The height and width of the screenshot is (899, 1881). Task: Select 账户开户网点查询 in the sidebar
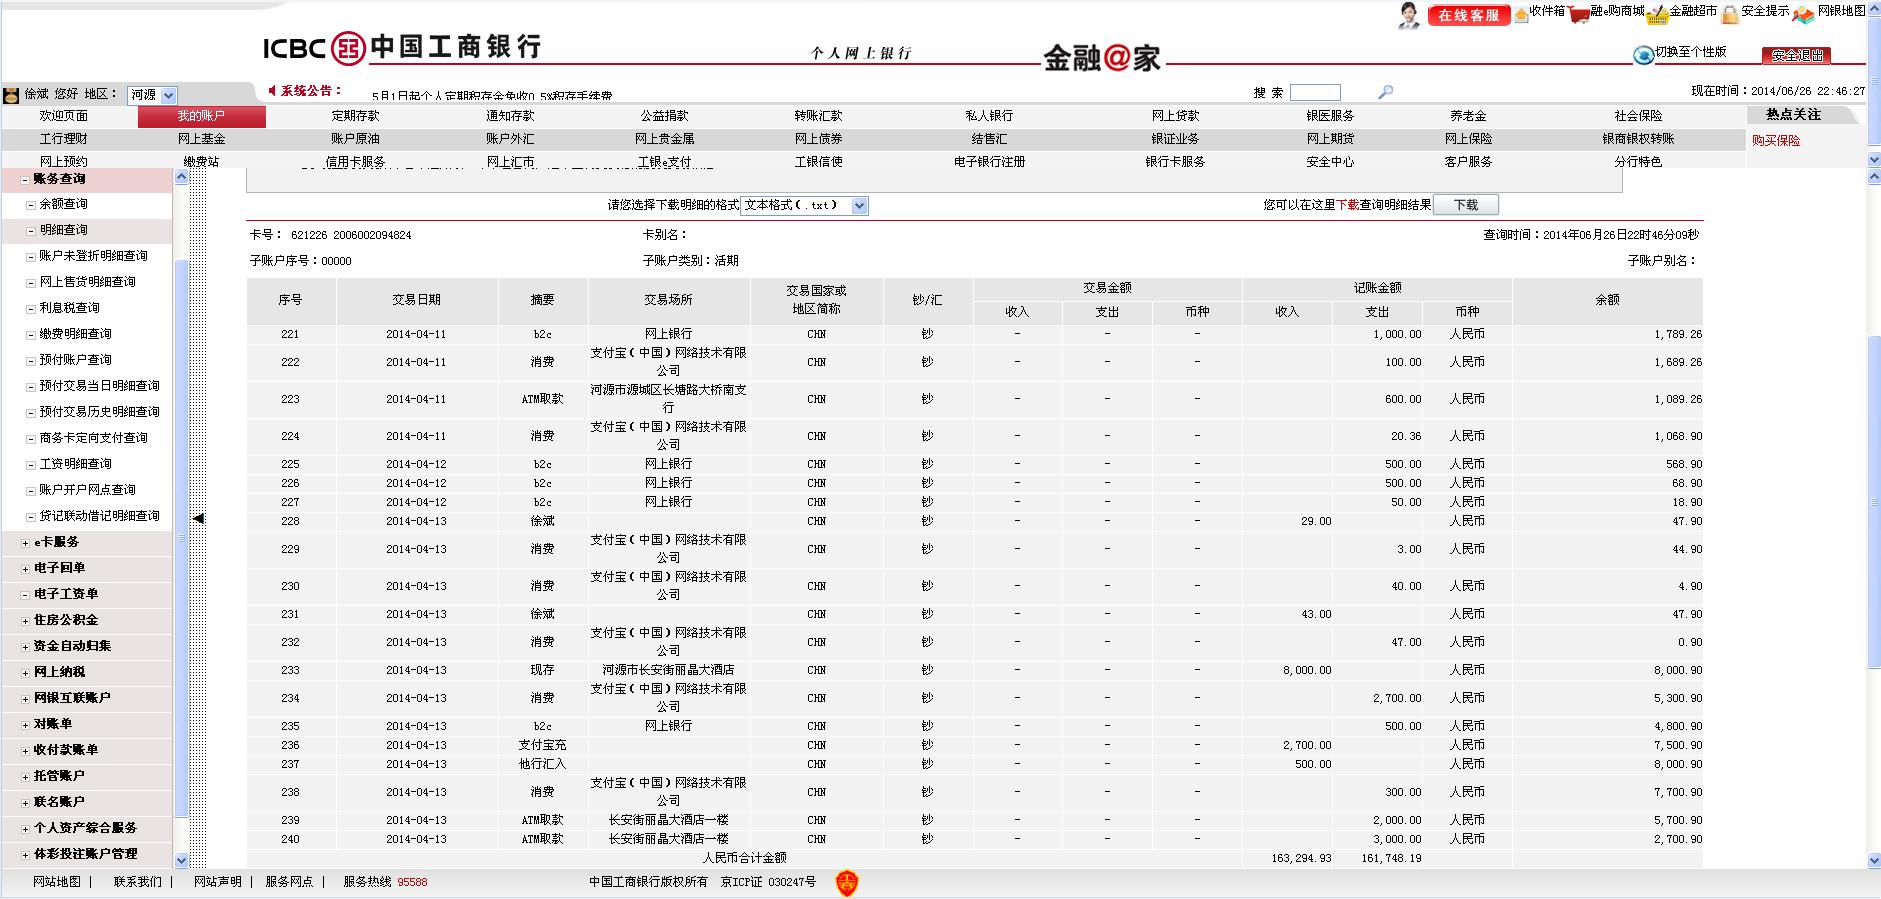(x=88, y=490)
